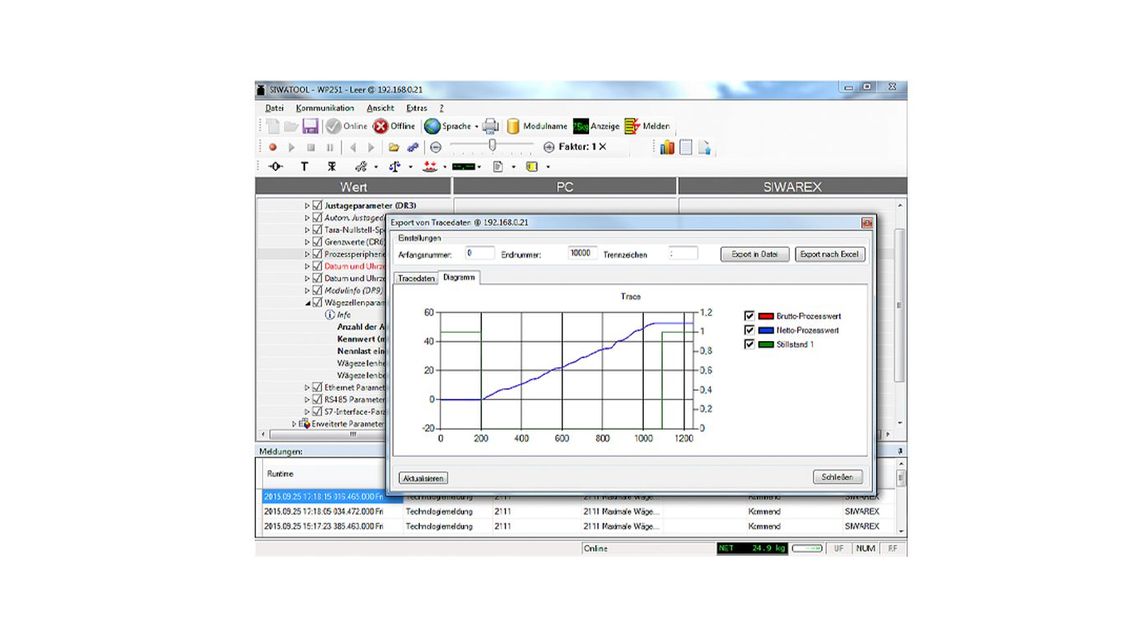Expand the Prozessperipherie tree node

[307, 254]
